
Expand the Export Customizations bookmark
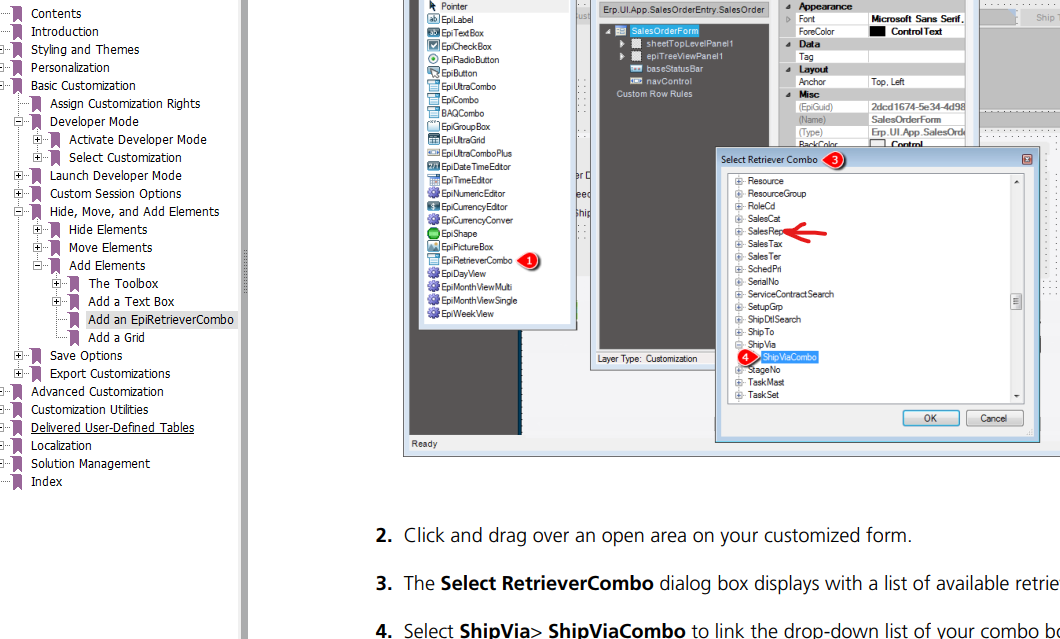[19, 373]
